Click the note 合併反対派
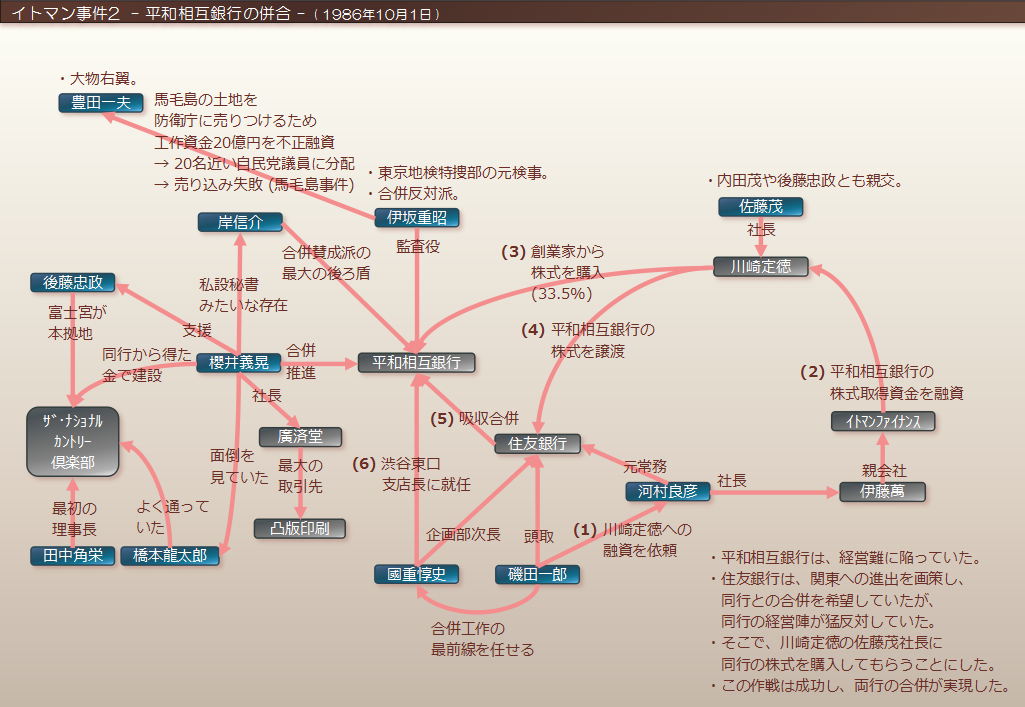The width and height of the screenshot is (1025, 707). (x=414, y=194)
